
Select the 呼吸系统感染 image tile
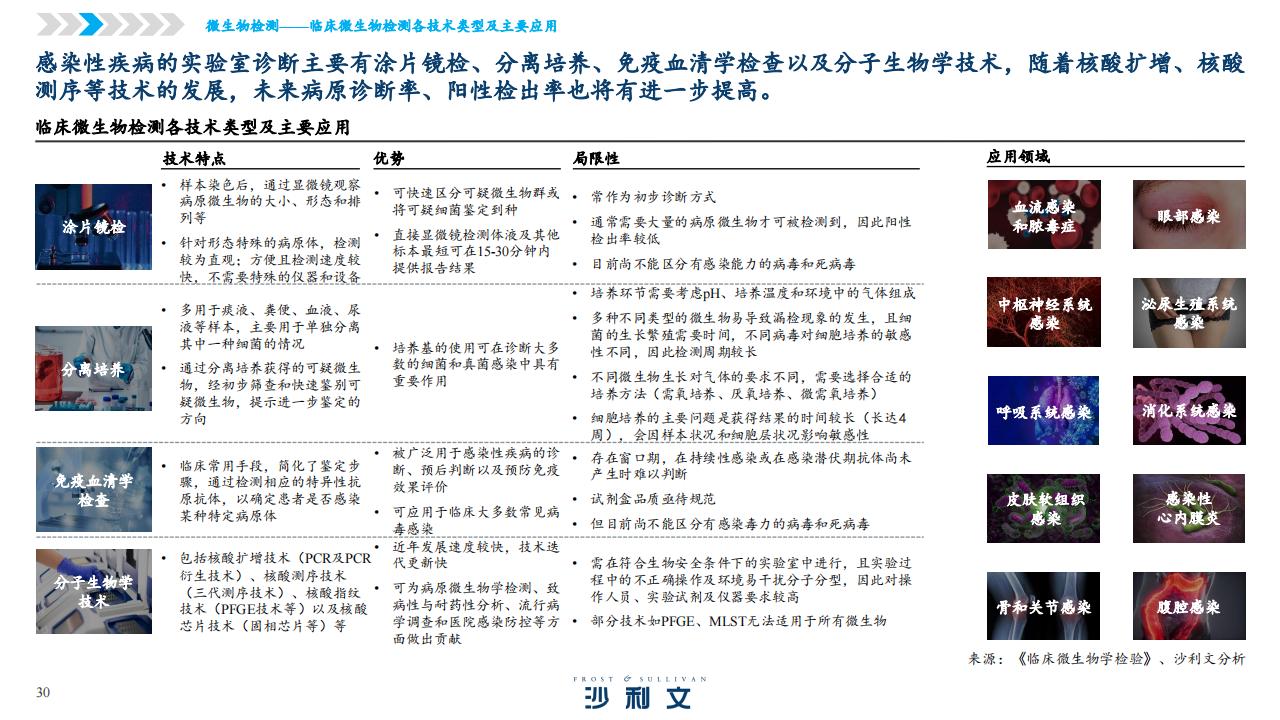(x=1044, y=410)
